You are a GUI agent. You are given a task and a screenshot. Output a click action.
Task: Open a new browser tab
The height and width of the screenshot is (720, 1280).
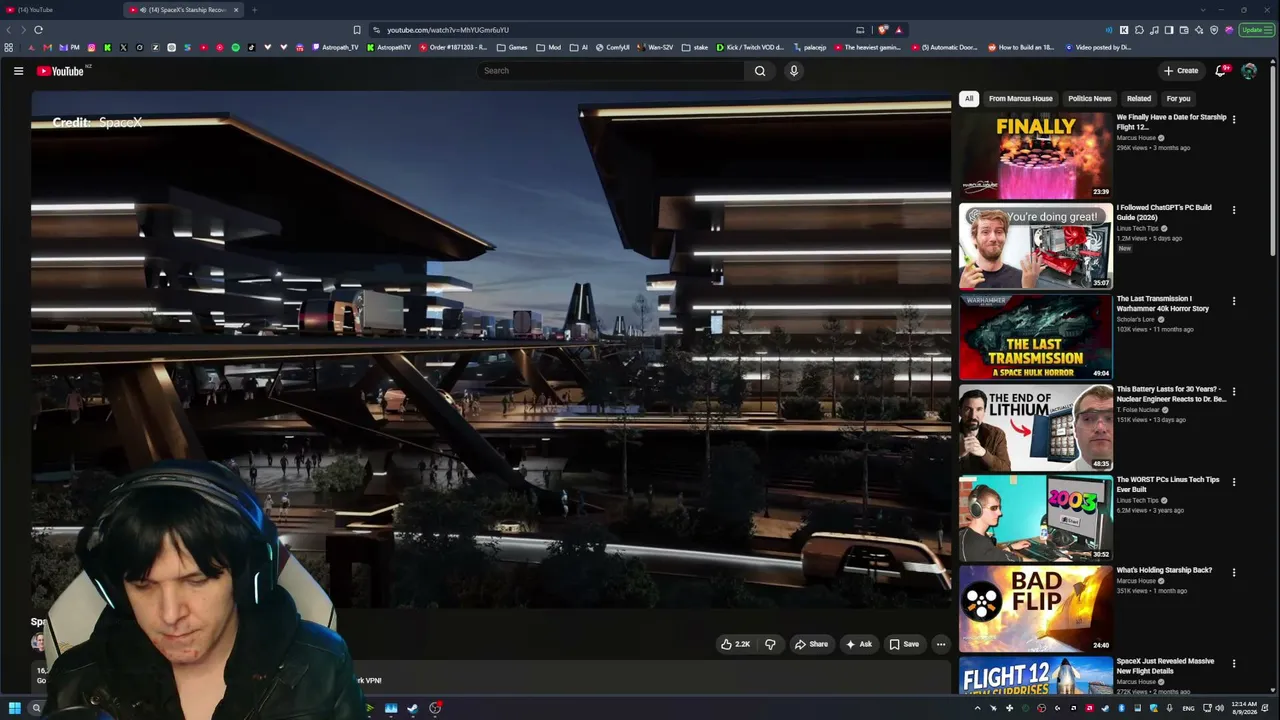[x=254, y=10]
